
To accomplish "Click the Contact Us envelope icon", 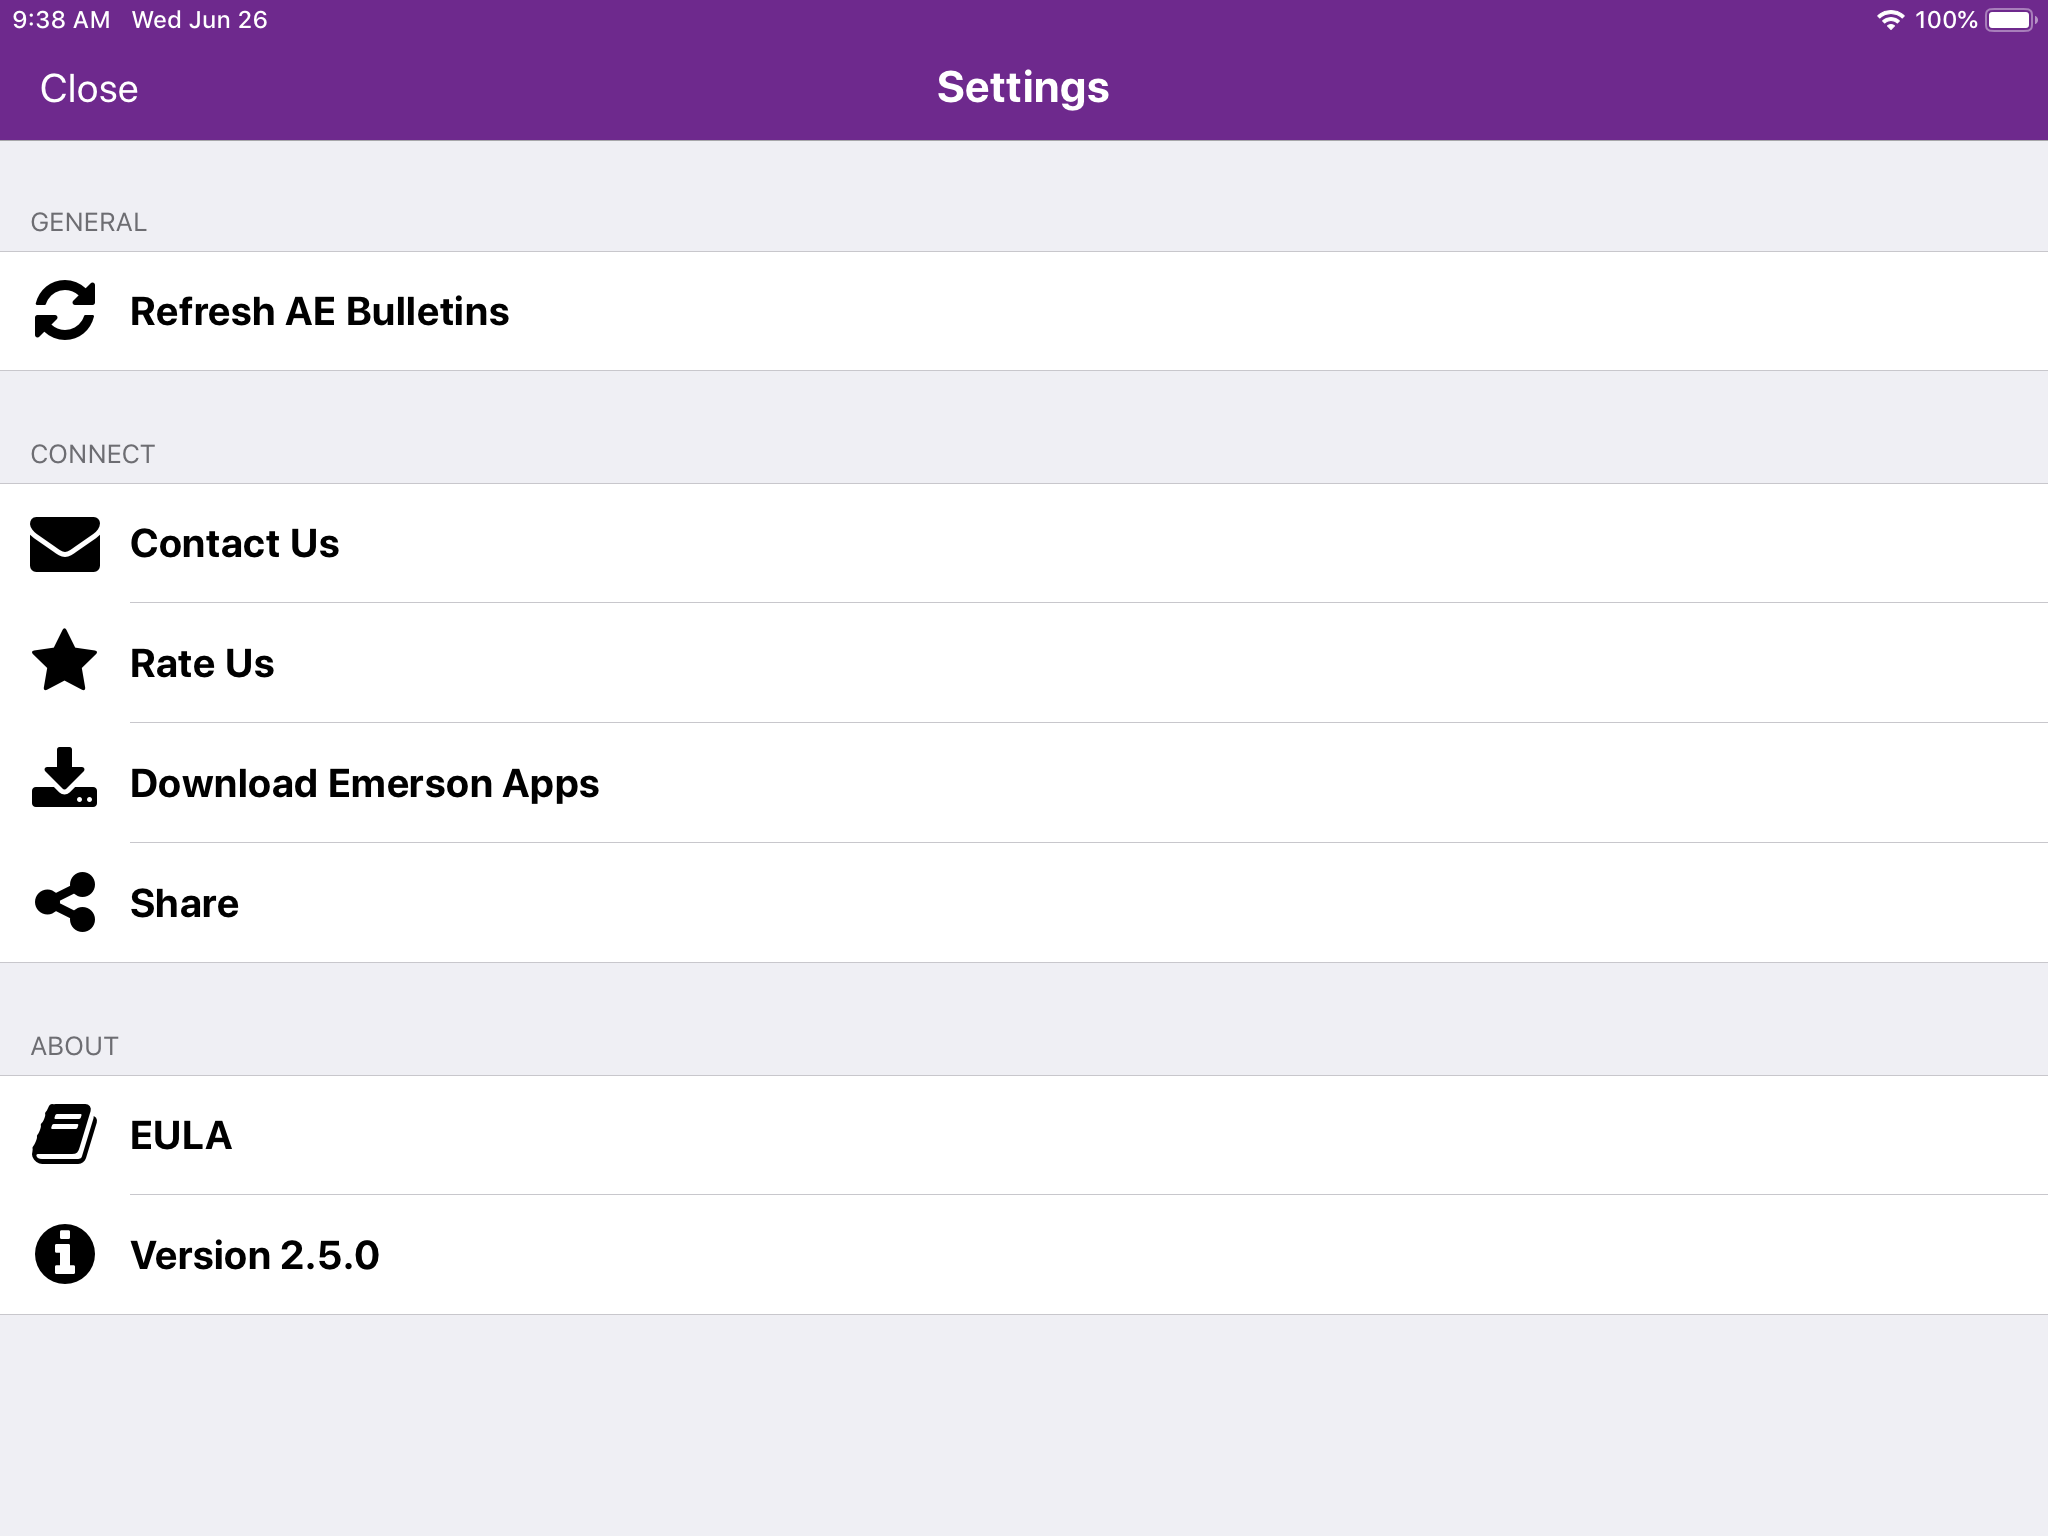I will 64,544.
